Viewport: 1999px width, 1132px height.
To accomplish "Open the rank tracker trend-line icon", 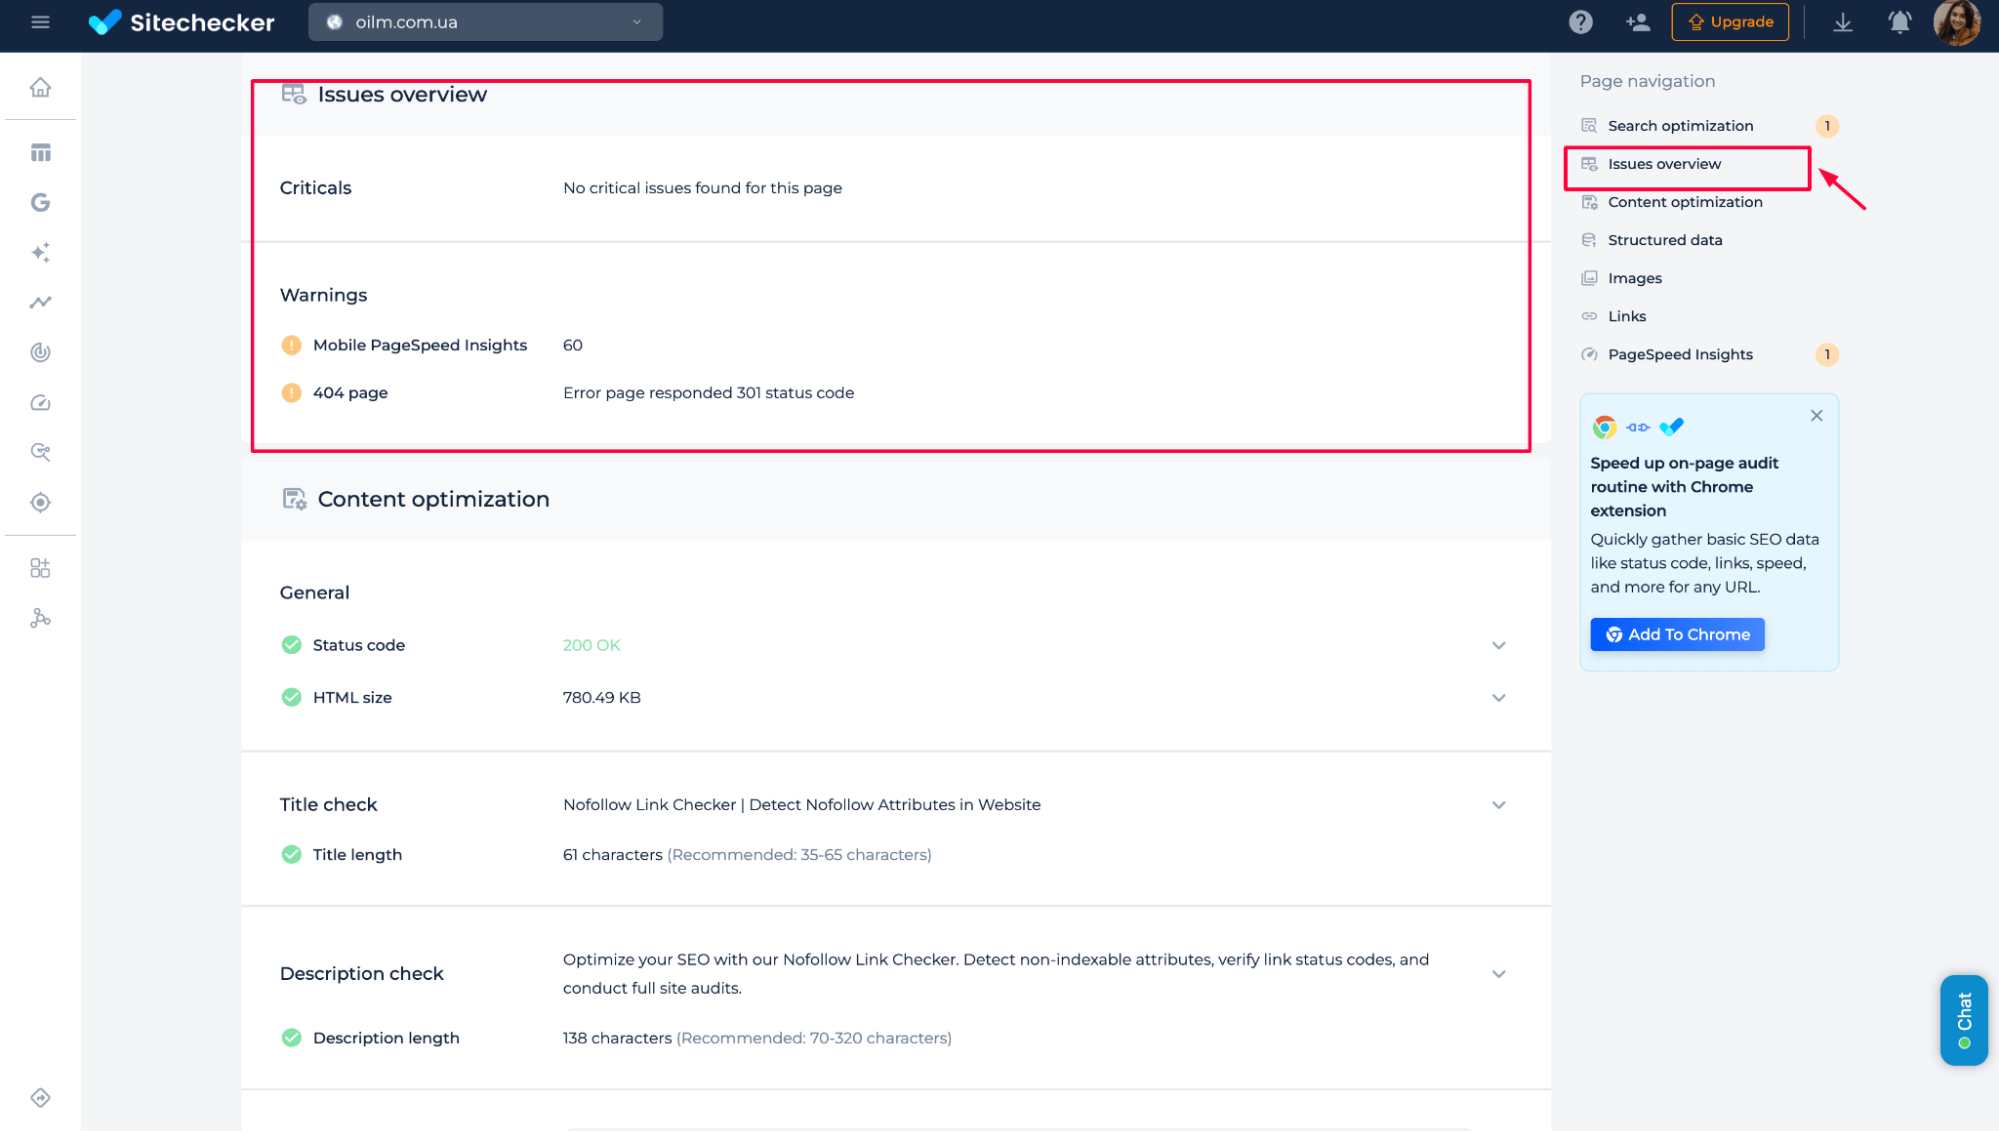I will 40,302.
